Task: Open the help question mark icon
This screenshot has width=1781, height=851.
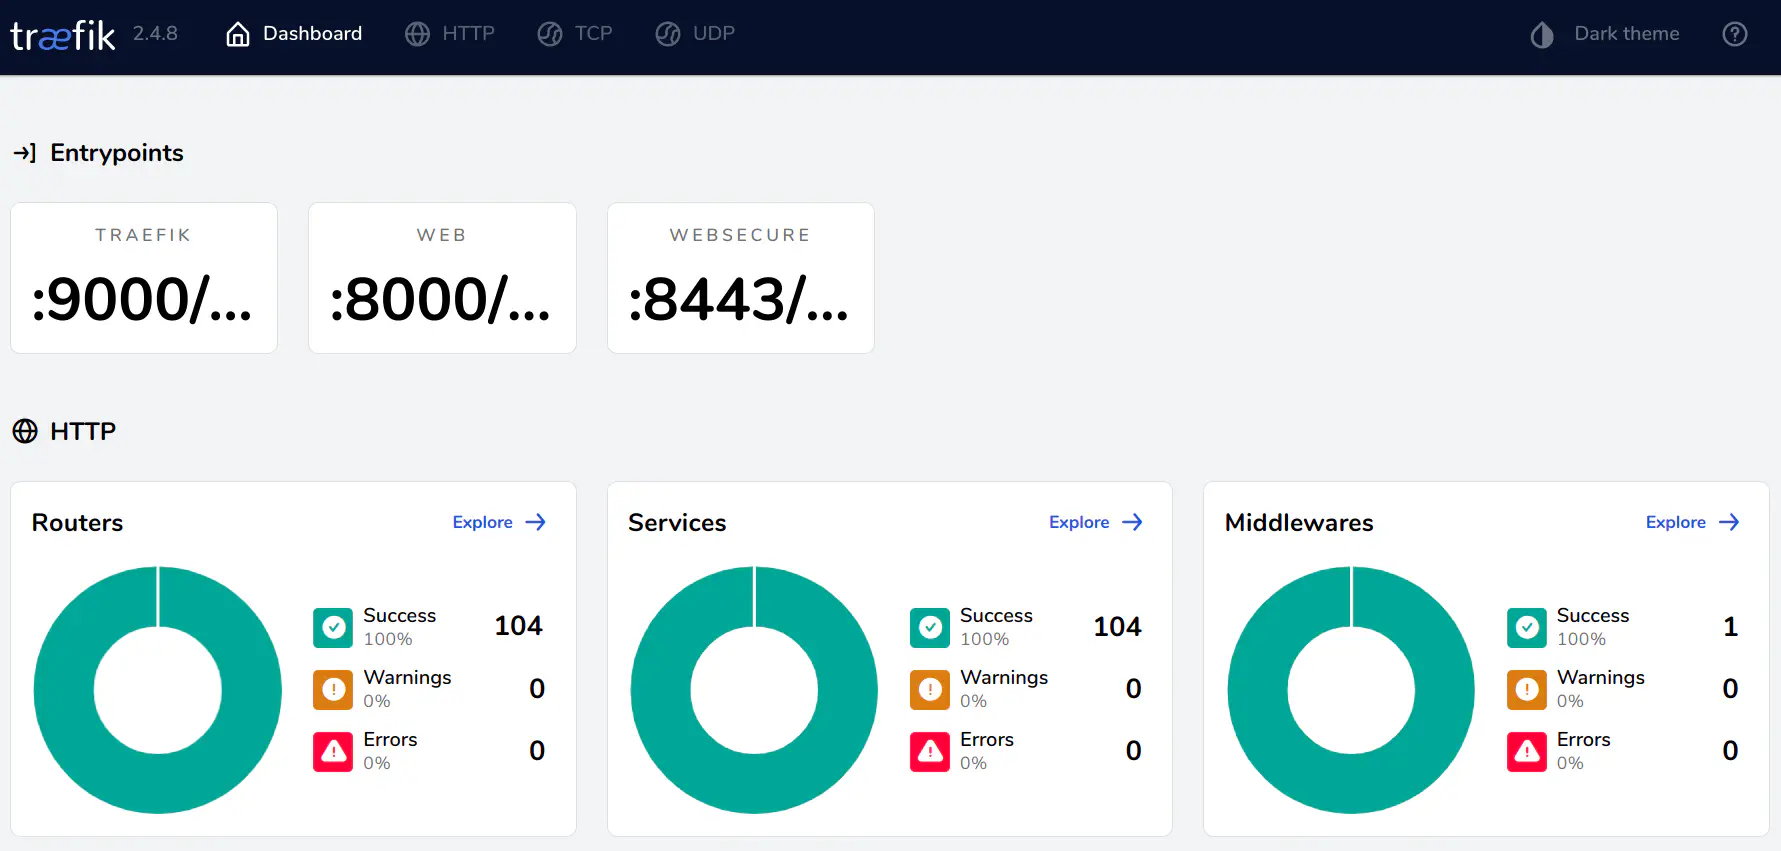Action: coord(1735,34)
